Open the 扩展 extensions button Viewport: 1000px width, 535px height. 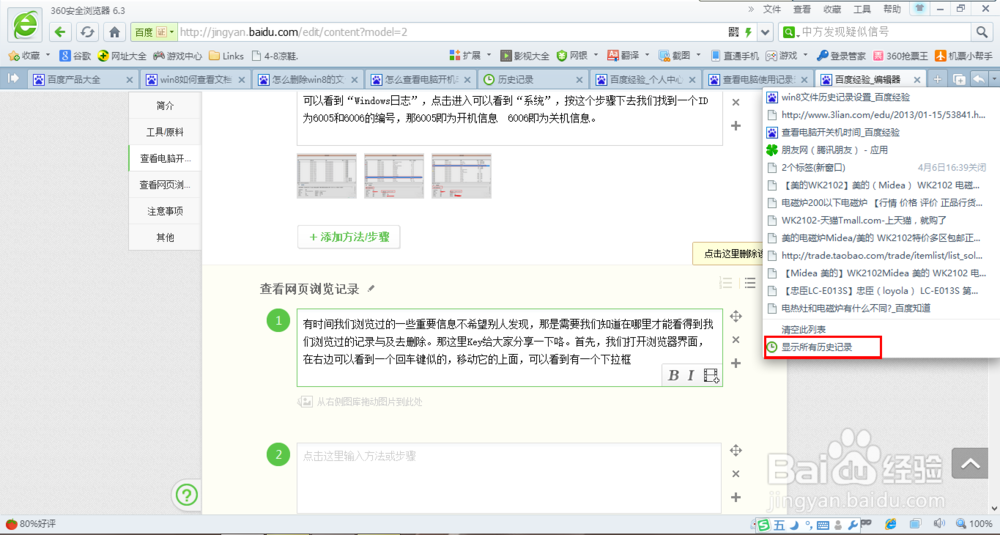(x=465, y=55)
